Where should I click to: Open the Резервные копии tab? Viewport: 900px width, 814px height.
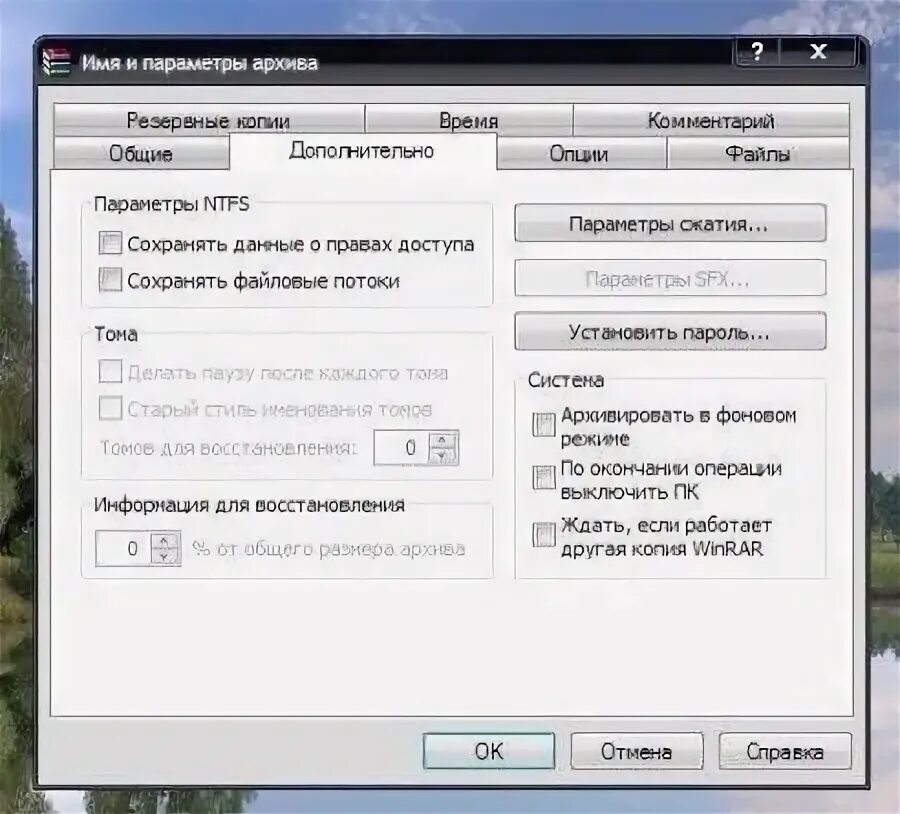(x=208, y=121)
